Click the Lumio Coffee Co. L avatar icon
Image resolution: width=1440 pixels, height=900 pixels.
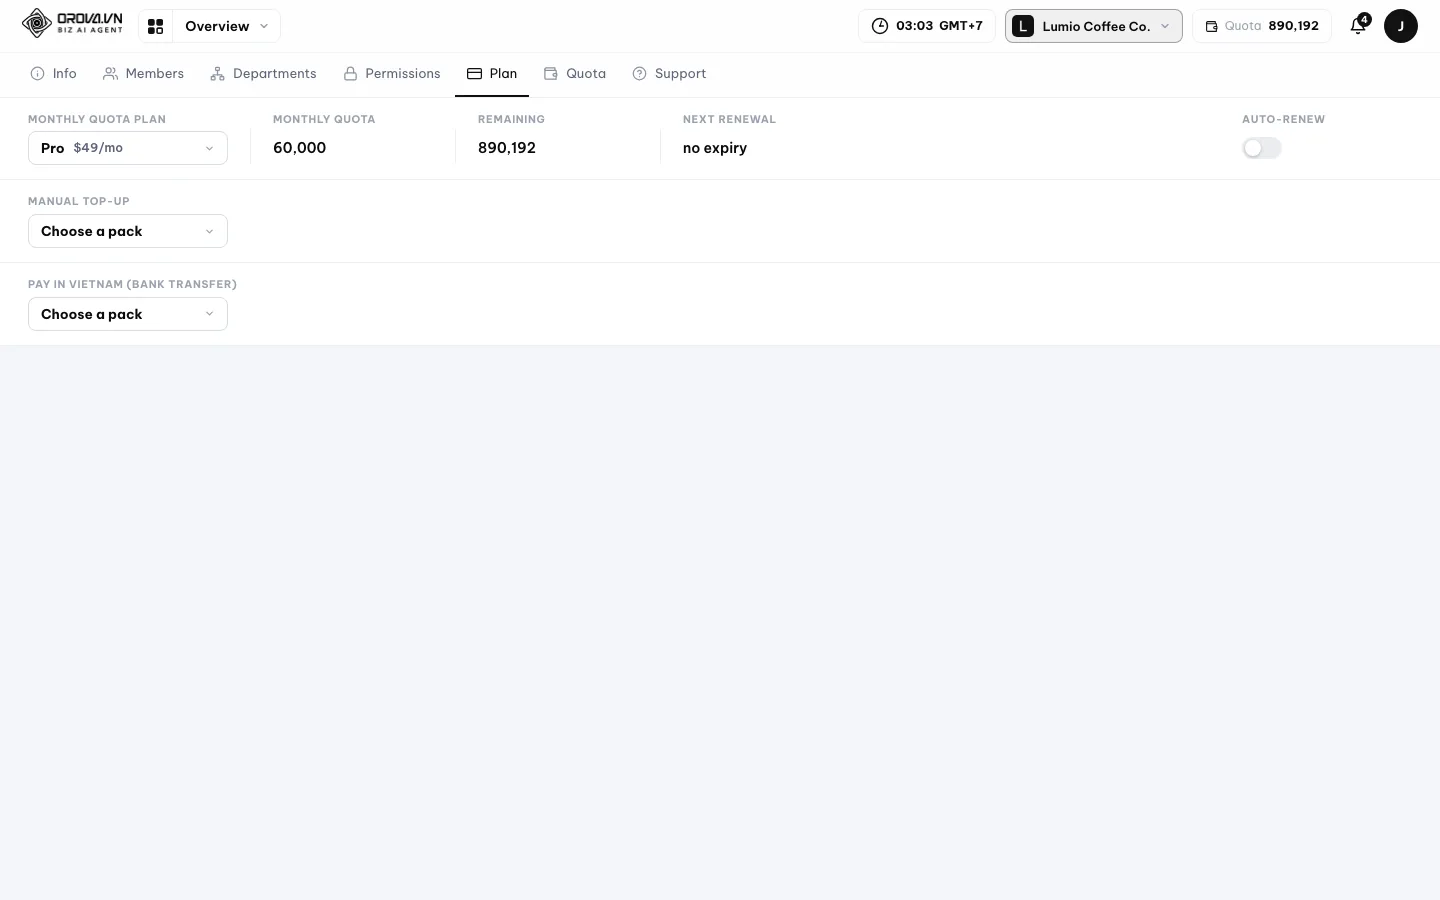pos(1022,26)
